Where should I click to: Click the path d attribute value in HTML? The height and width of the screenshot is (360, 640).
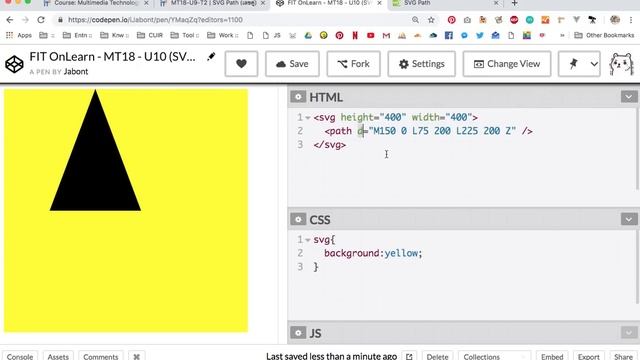(x=442, y=131)
